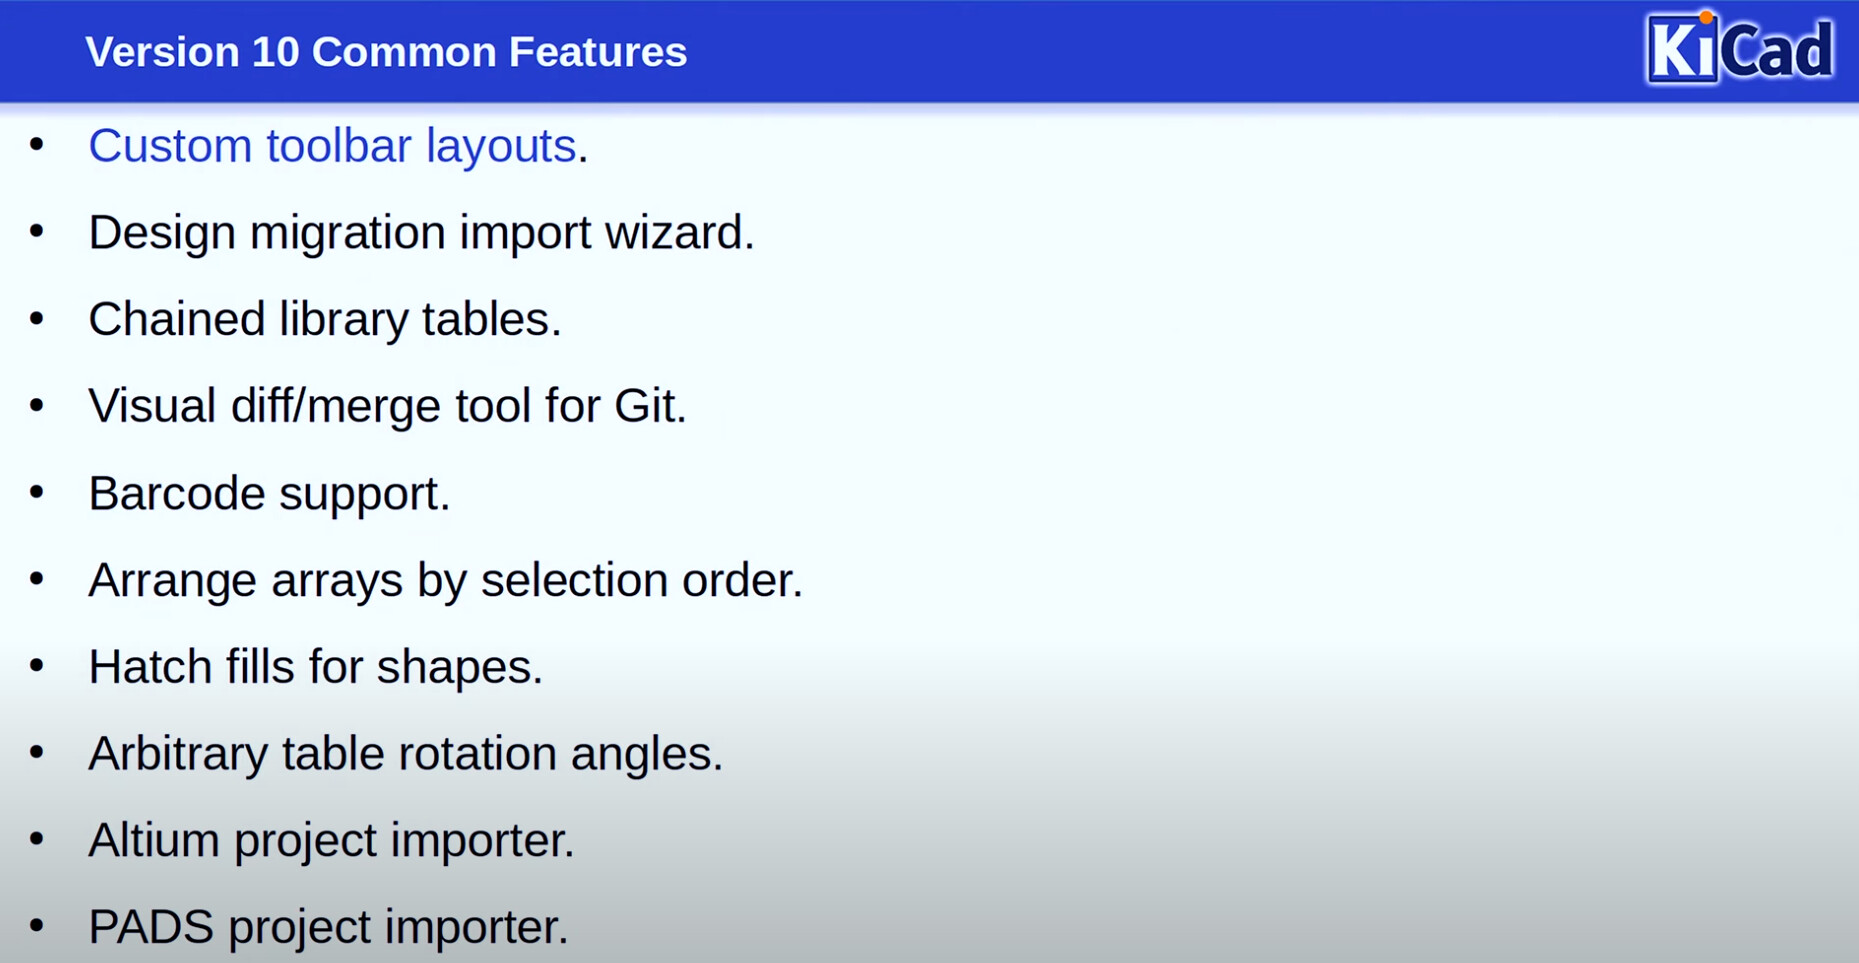1859x963 pixels.
Task: Click bullet beside Visual diff/merge tool
Action: coord(37,405)
